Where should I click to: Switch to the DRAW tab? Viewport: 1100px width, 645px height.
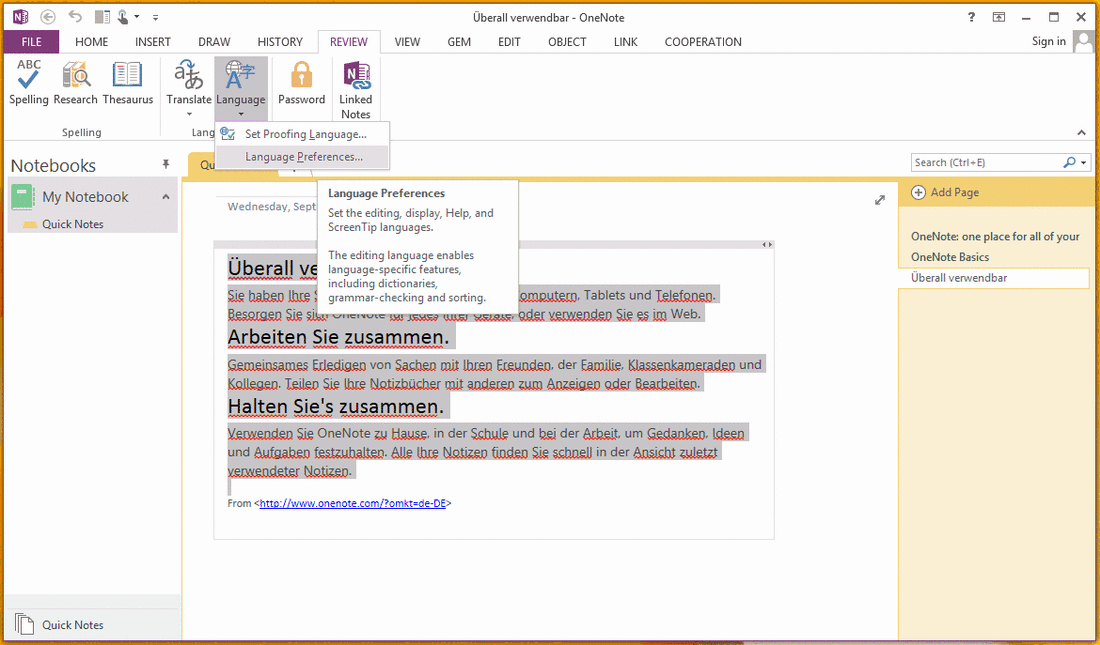click(x=215, y=42)
